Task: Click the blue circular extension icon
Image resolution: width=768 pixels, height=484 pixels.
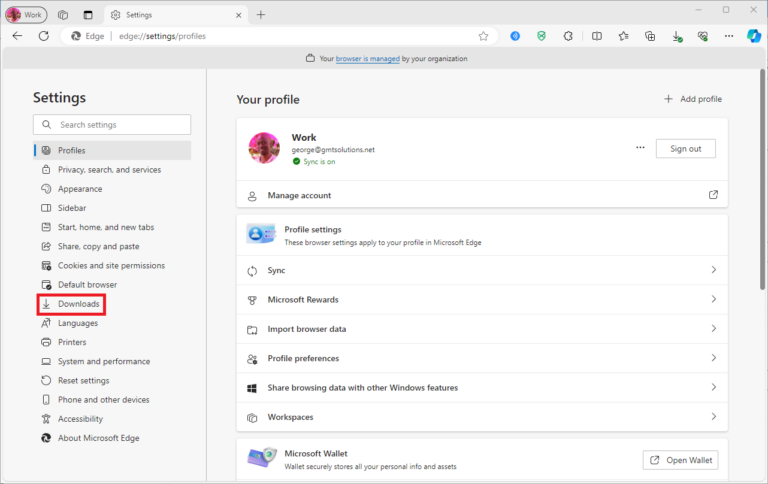Action: coord(515,36)
